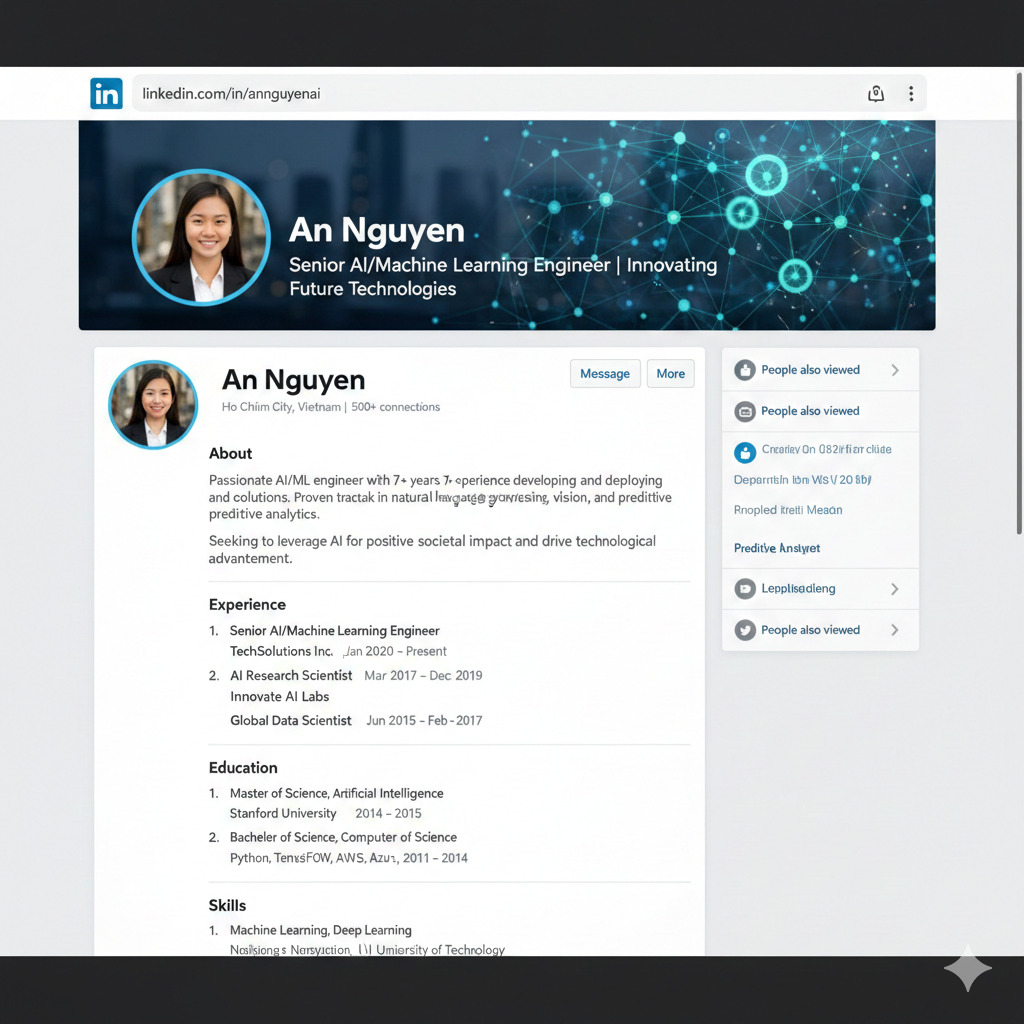Viewport: 1024px width, 1024px height.
Task: Click the Rnopled iretli Meaon sidebar link
Action: [788, 510]
